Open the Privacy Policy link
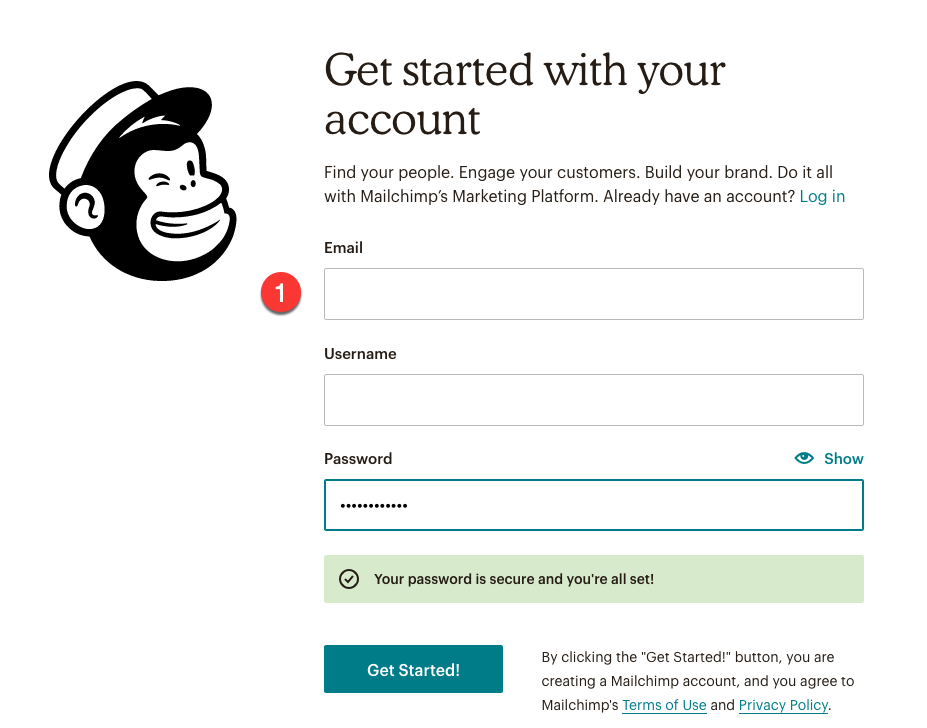 [784, 705]
